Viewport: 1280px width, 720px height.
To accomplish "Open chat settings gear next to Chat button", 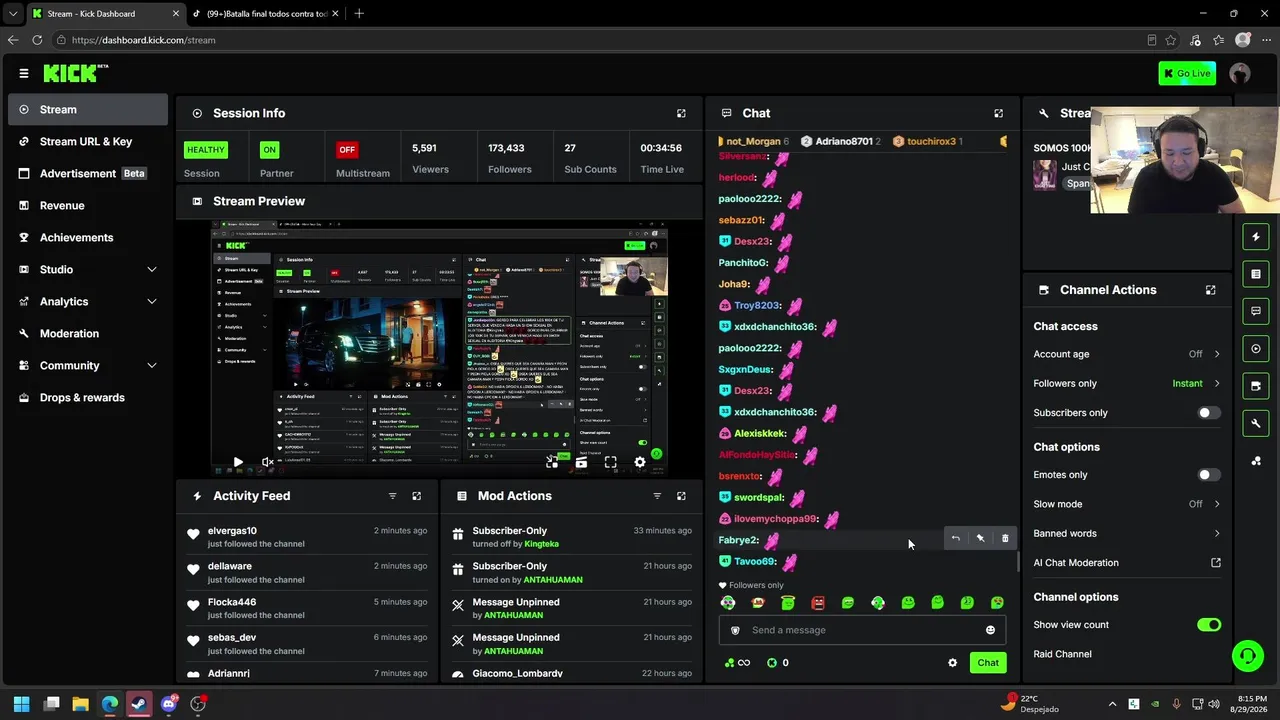I will pos(952,663).
